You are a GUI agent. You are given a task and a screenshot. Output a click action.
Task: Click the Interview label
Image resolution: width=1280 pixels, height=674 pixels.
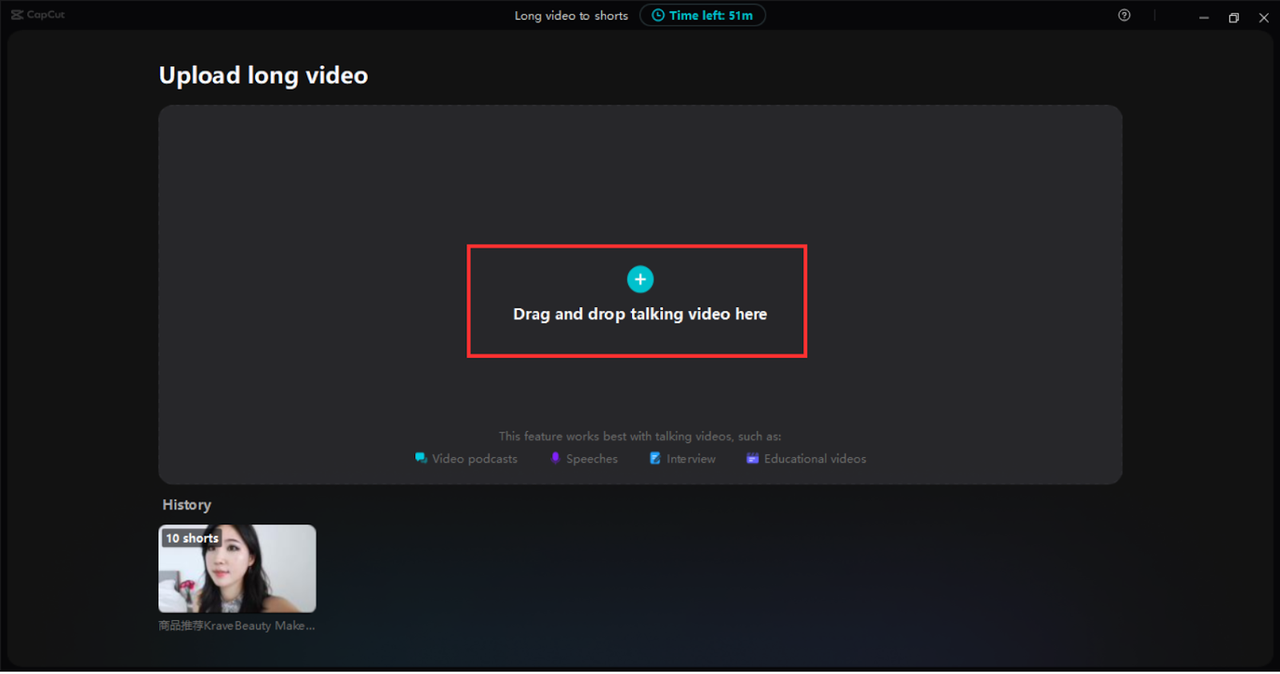691,459
